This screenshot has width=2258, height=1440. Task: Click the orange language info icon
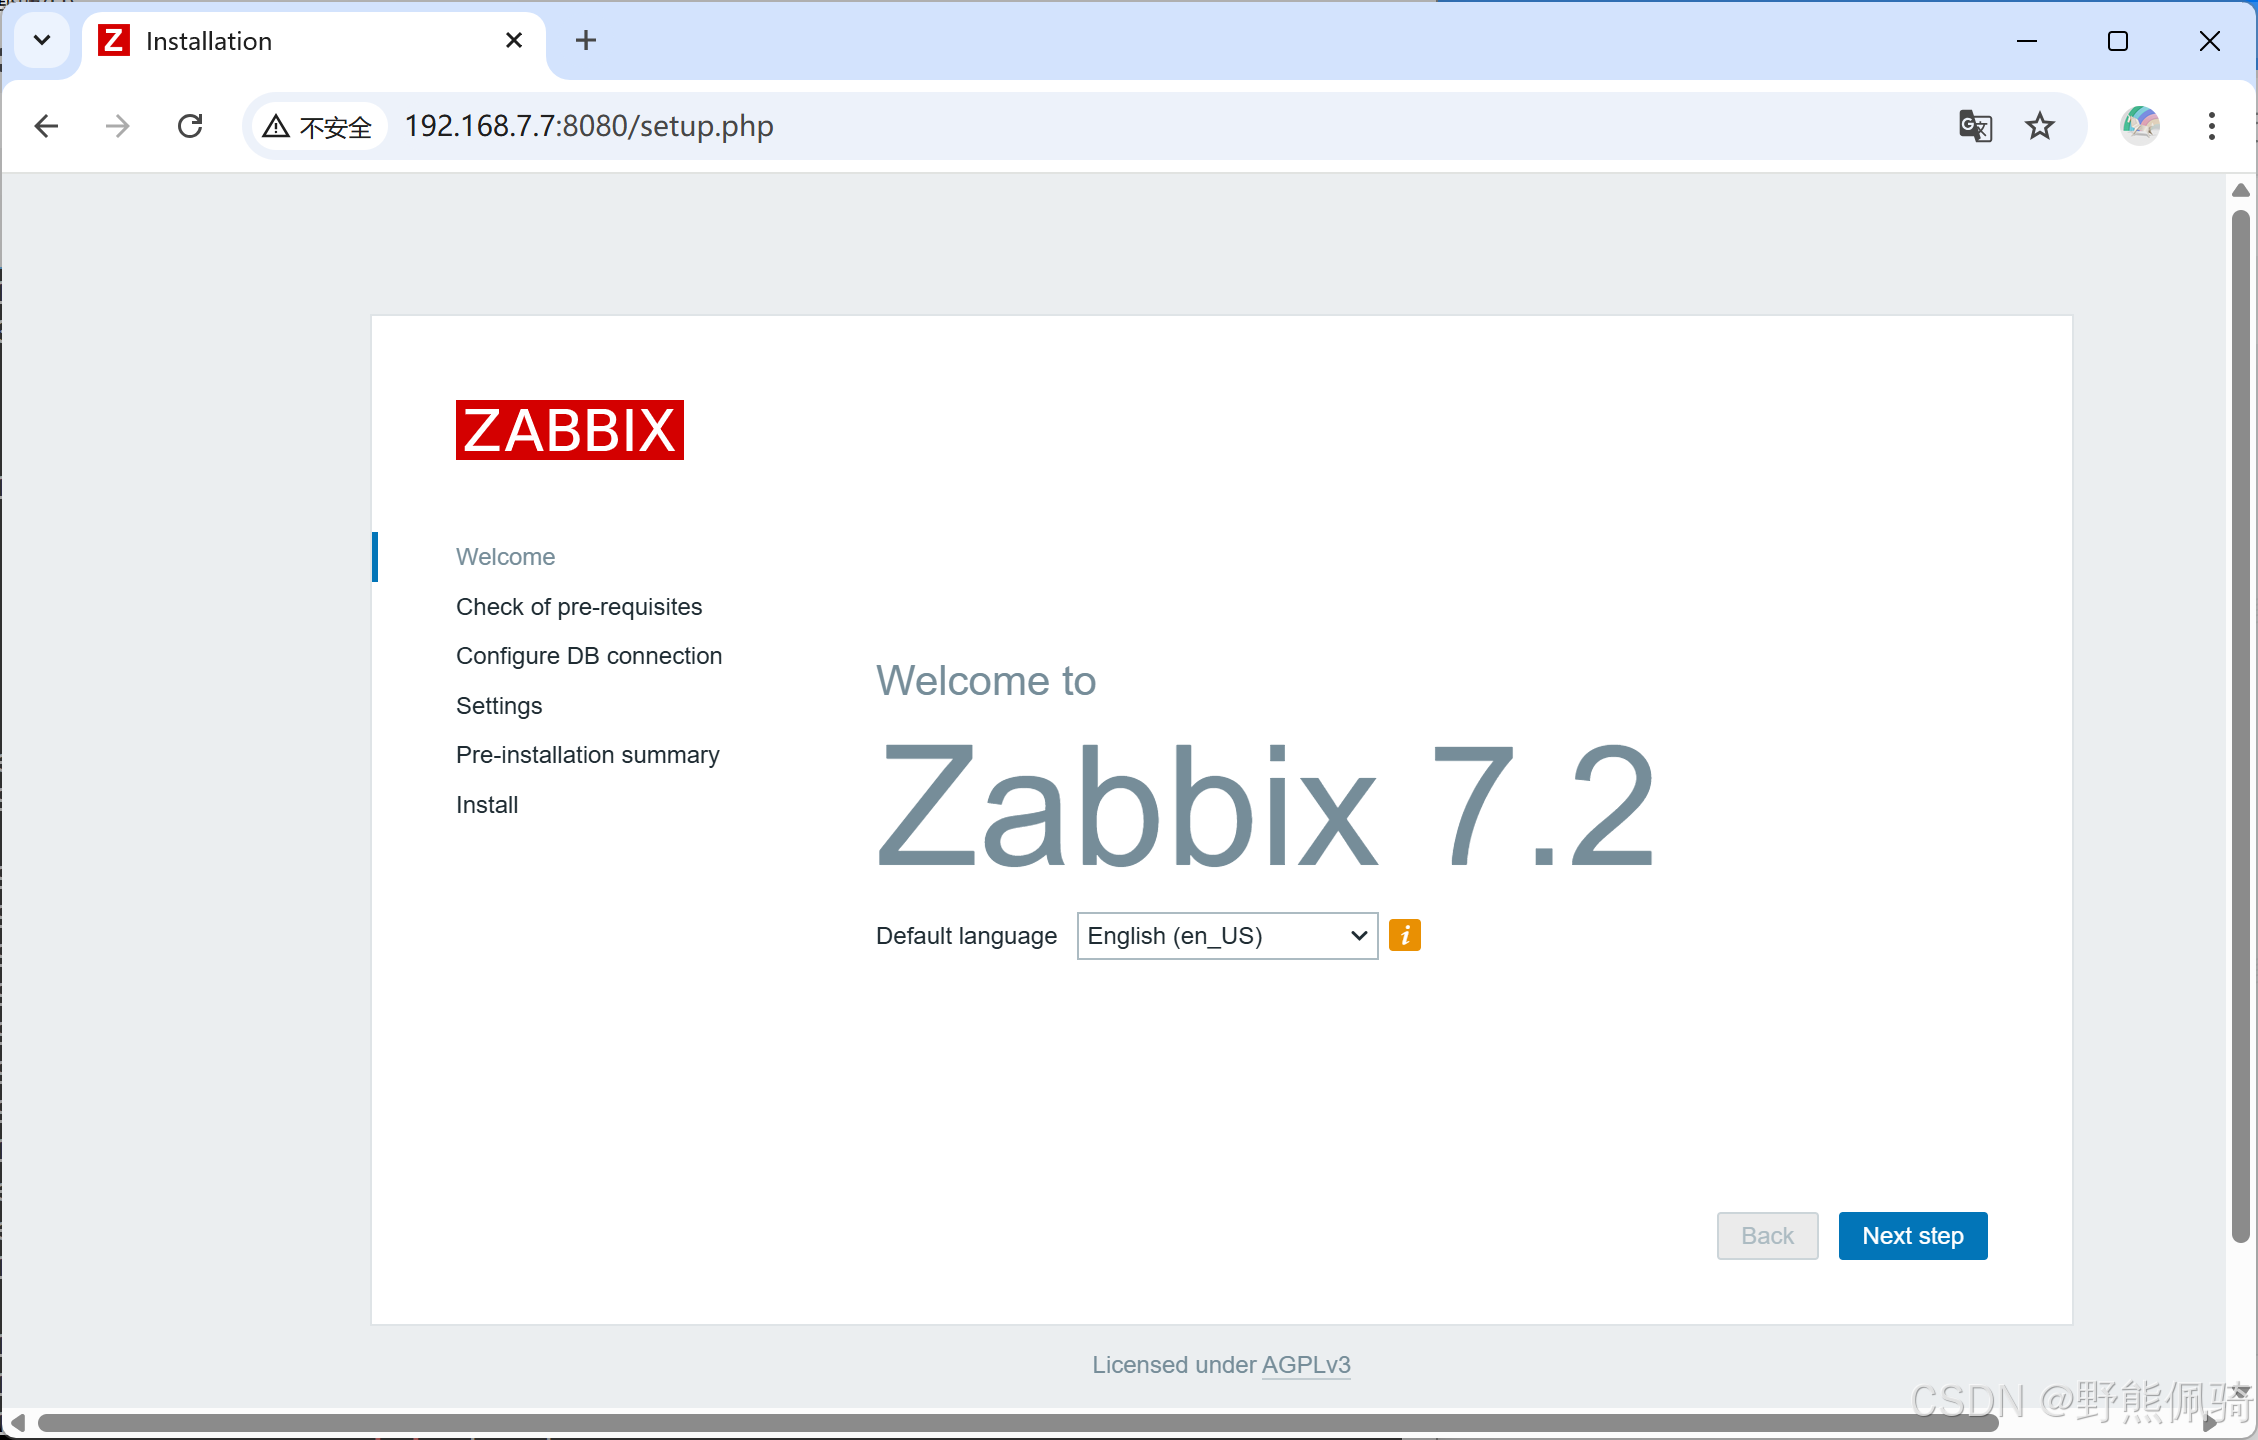click(1404, 935)
